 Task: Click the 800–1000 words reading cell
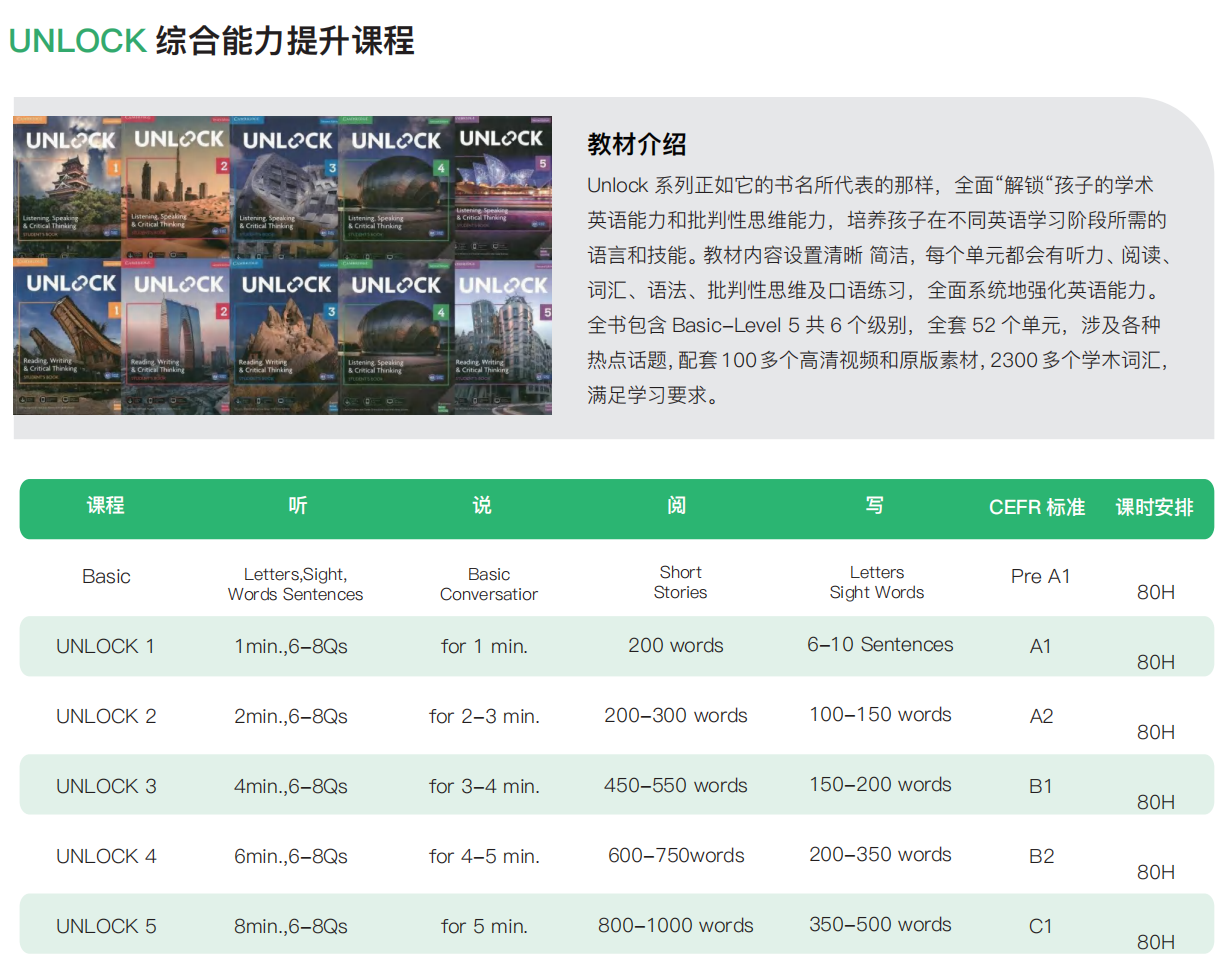tap(676, 926)
